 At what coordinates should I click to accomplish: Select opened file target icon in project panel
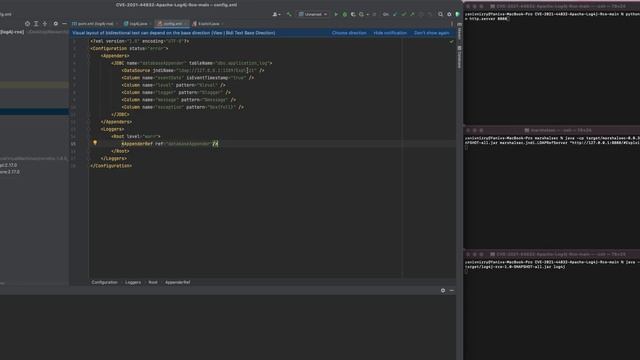click(27, 24)
